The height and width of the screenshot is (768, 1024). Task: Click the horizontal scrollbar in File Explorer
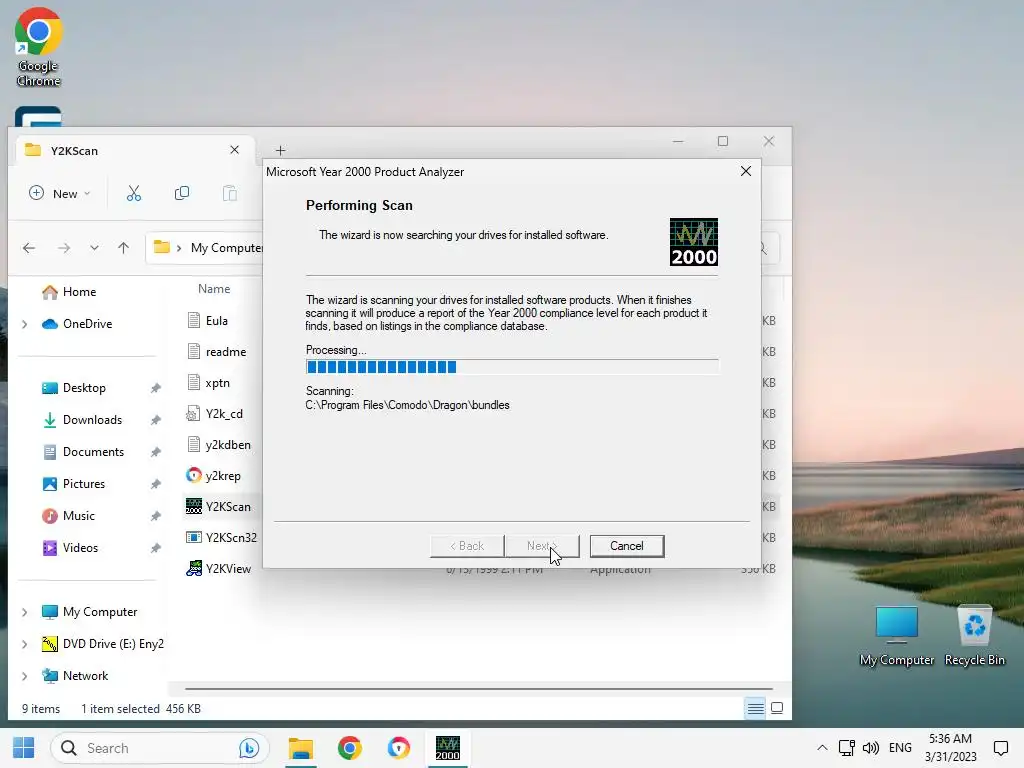pyautogui.click(x=479, y=688)
